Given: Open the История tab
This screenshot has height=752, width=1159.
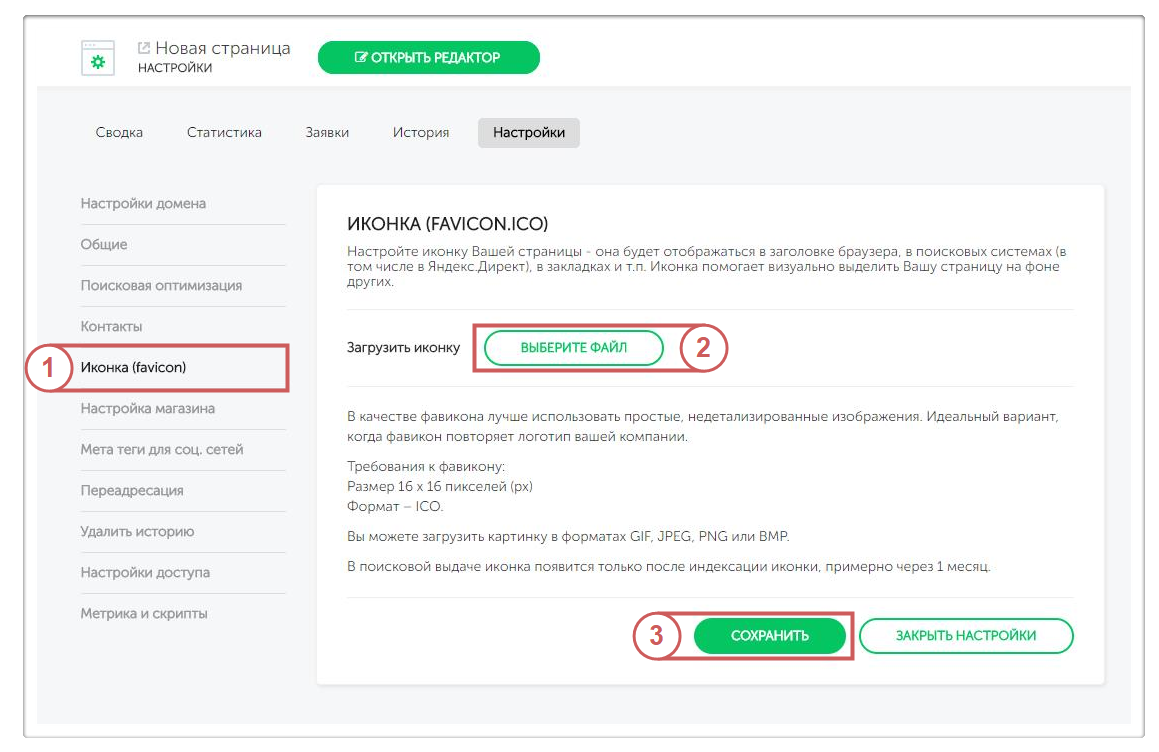Looking at the screenshot, I should coord(420,132).
